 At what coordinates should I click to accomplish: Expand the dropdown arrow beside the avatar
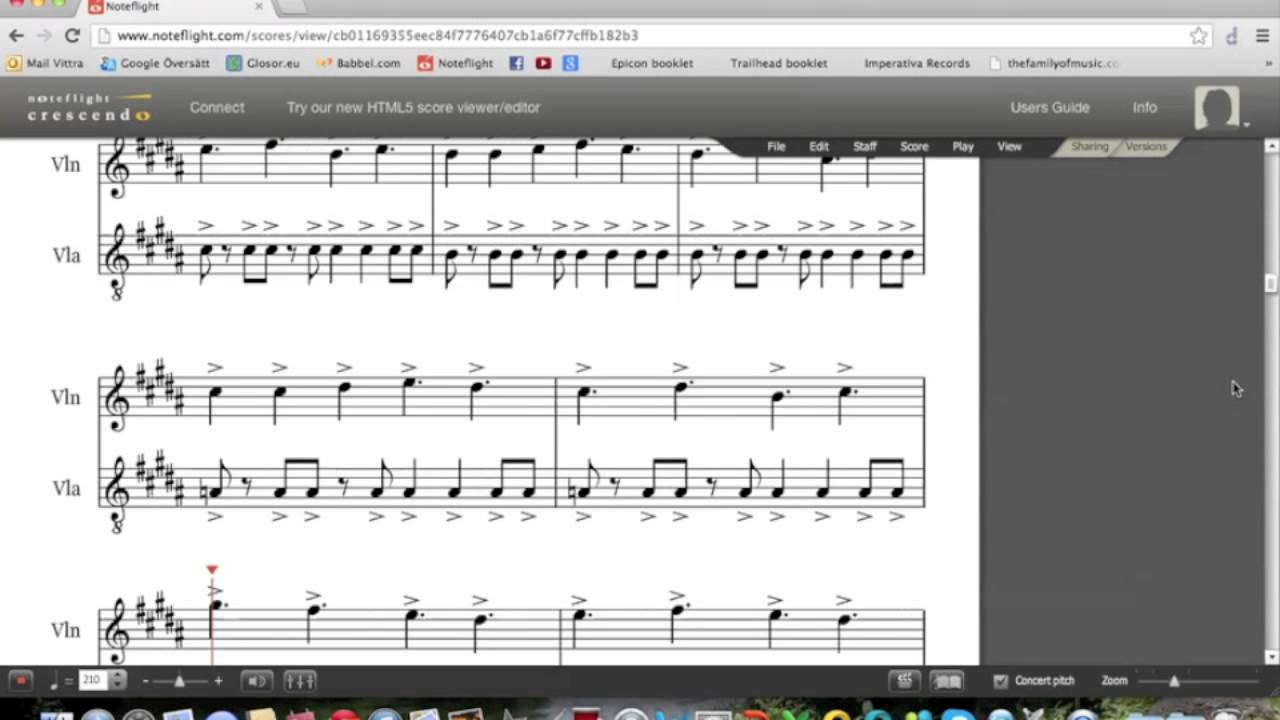click(x=1247, y=124)
